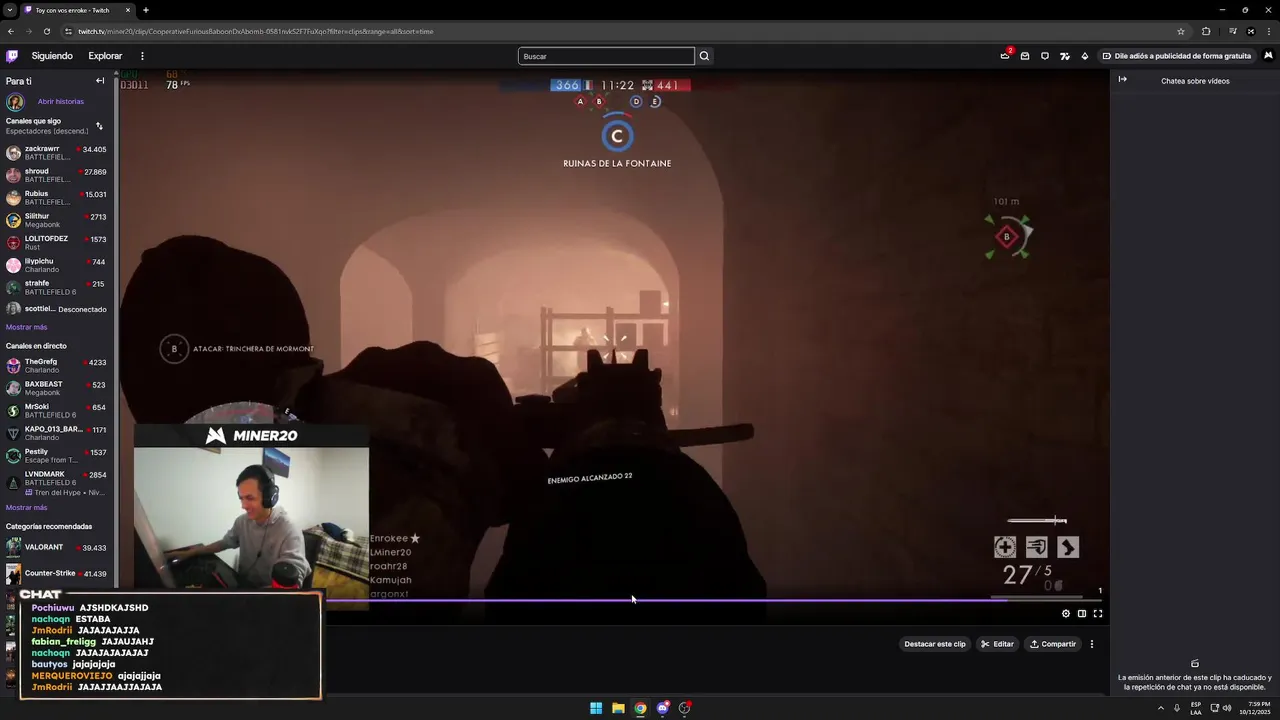Image resolution: width=1280 pixels, height=720 pixels.
Task: Open lilypichu channel in sidebar
Action: pos(57,265)
